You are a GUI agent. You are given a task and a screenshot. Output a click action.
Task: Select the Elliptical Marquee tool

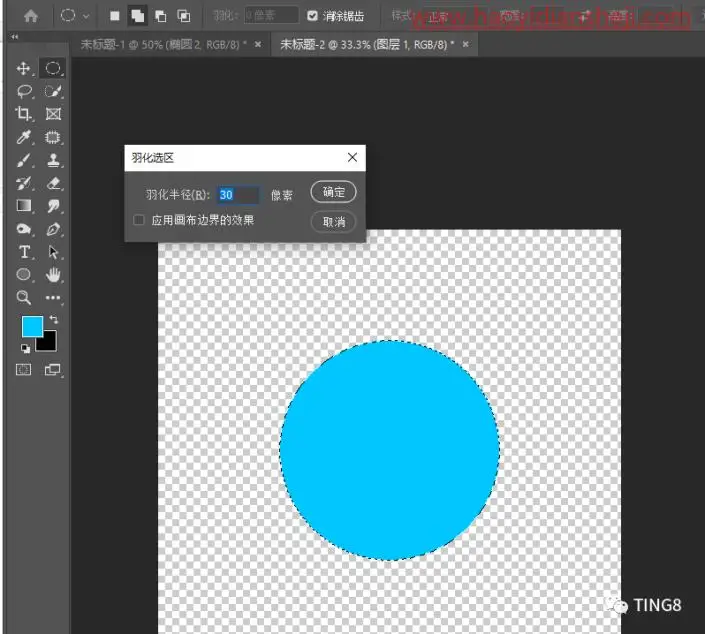[x=53, y=68]
